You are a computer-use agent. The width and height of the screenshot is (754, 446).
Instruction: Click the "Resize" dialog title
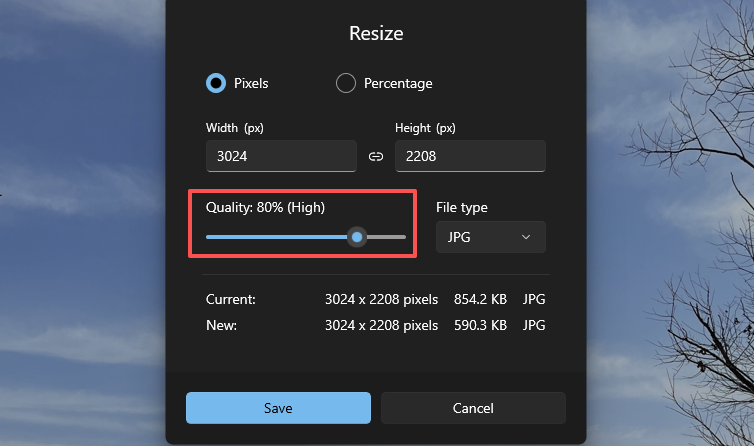pyautogui.click(x=376, y=33)
